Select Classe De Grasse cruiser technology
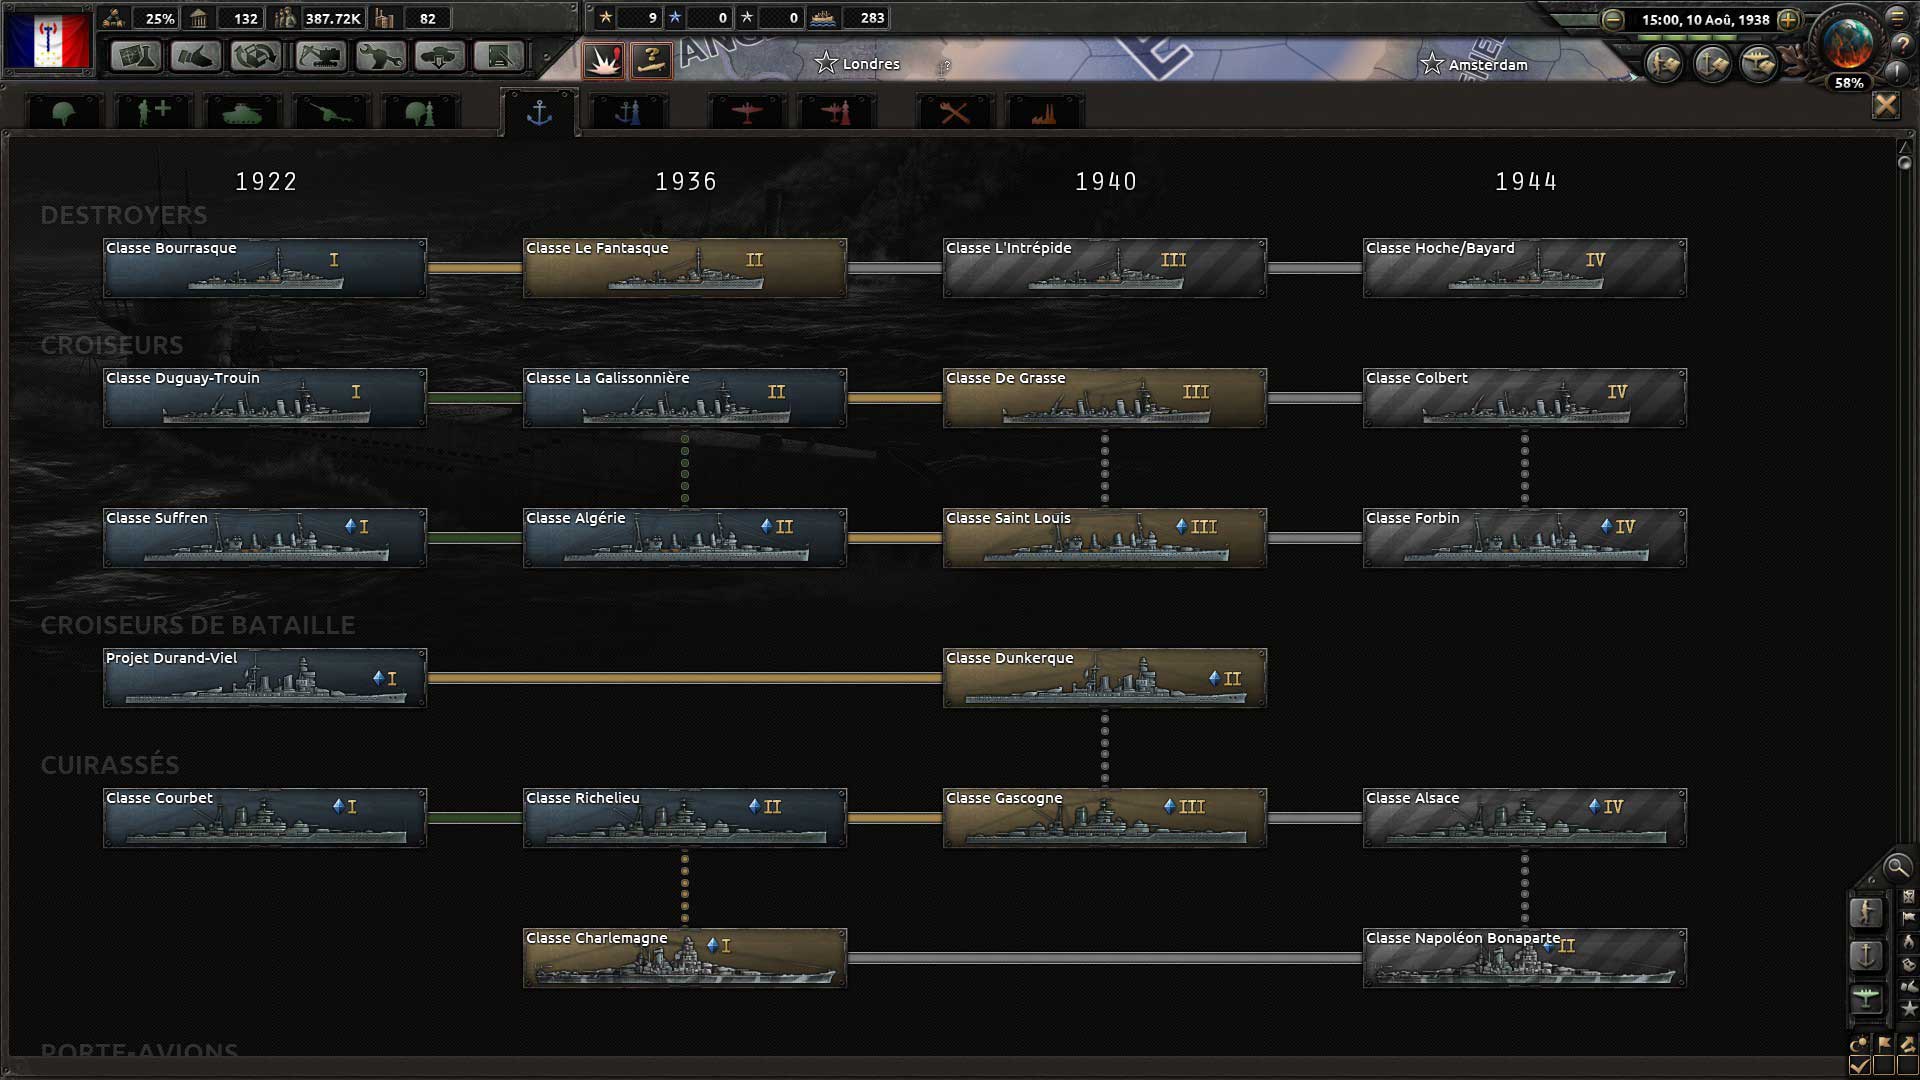Image resolution: width=1920 pixels, height=1080 pixels. [1105, 397]
